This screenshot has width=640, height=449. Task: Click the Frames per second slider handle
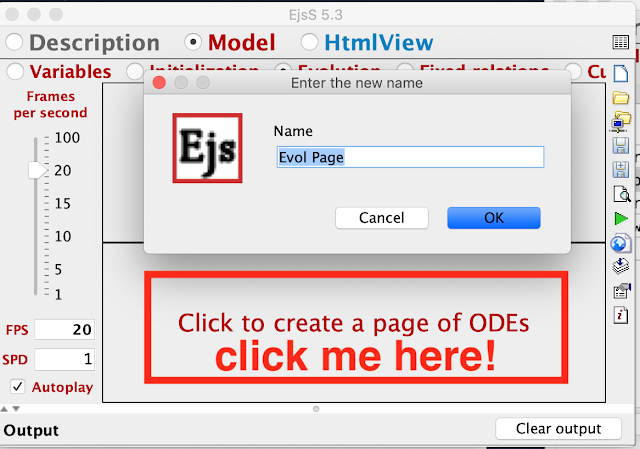(x=37, y=170)
